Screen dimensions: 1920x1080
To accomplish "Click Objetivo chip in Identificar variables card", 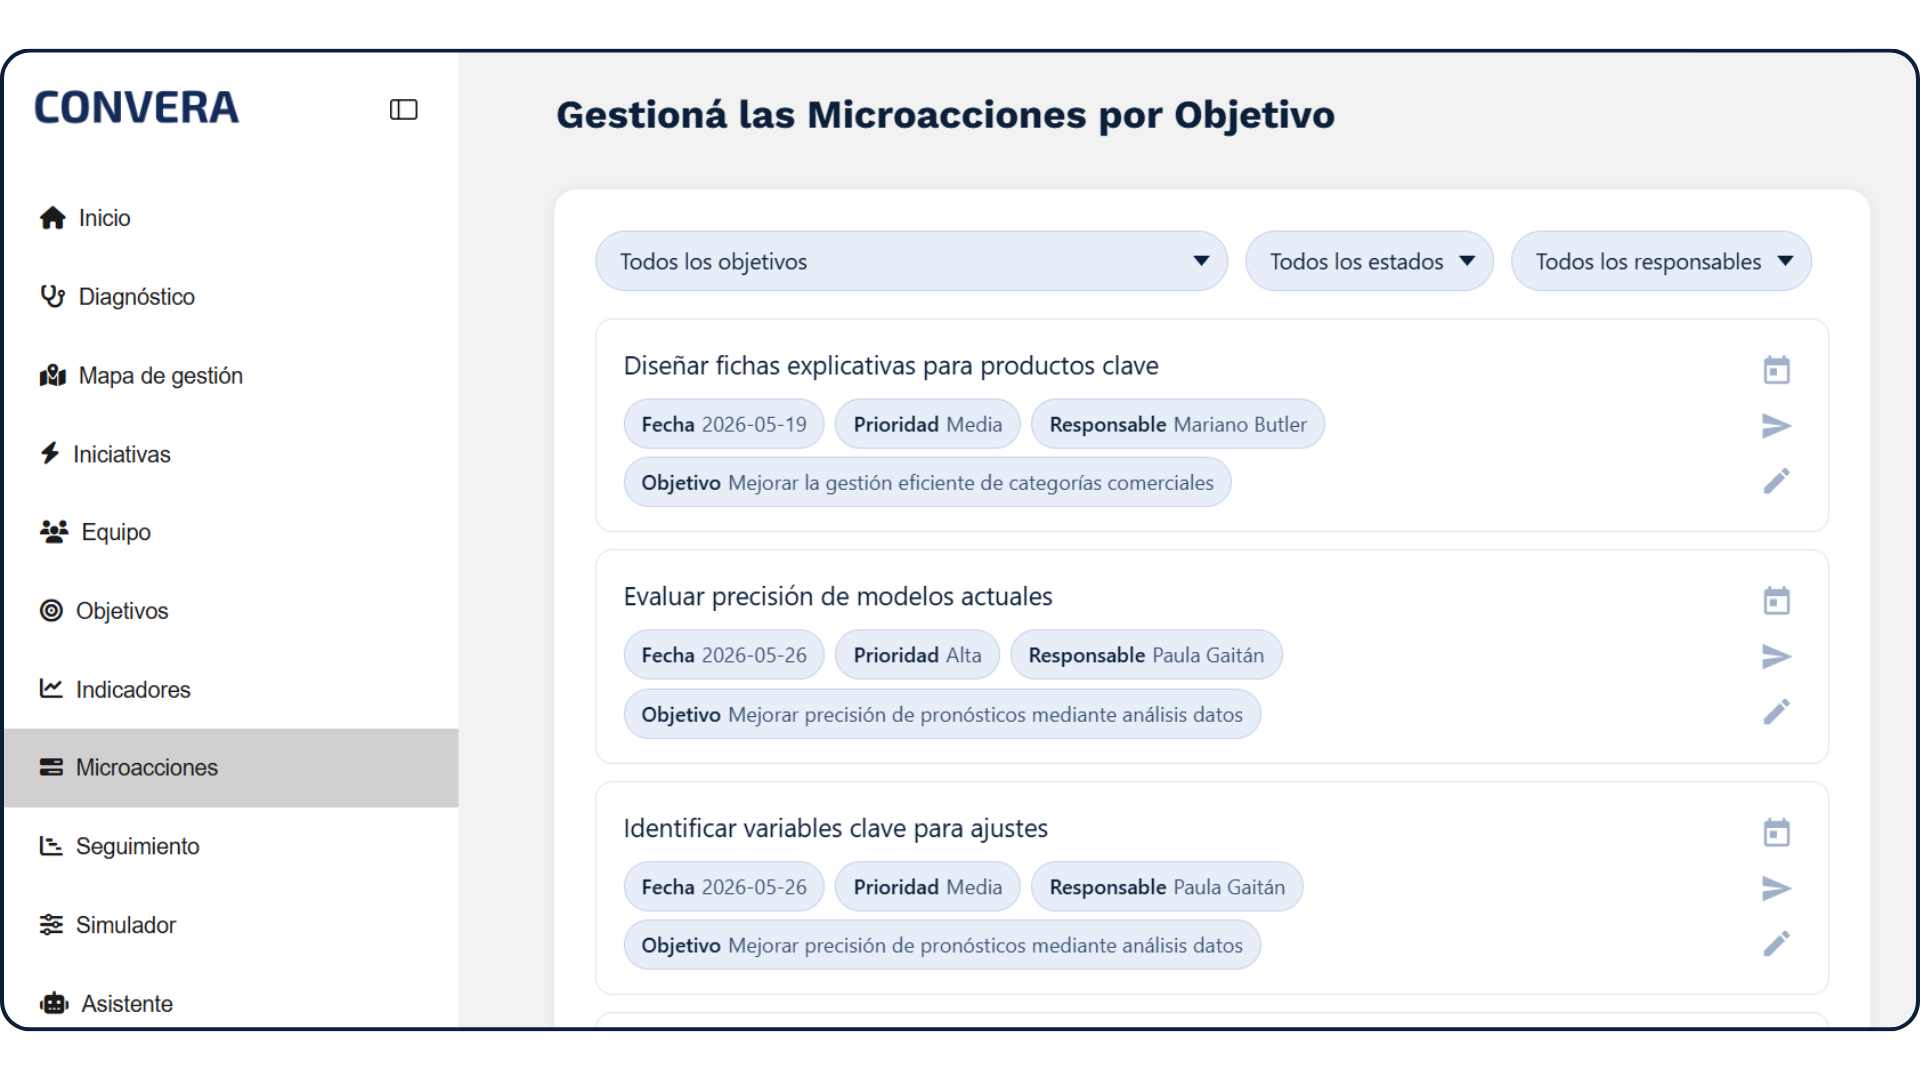I will [942, 945].
